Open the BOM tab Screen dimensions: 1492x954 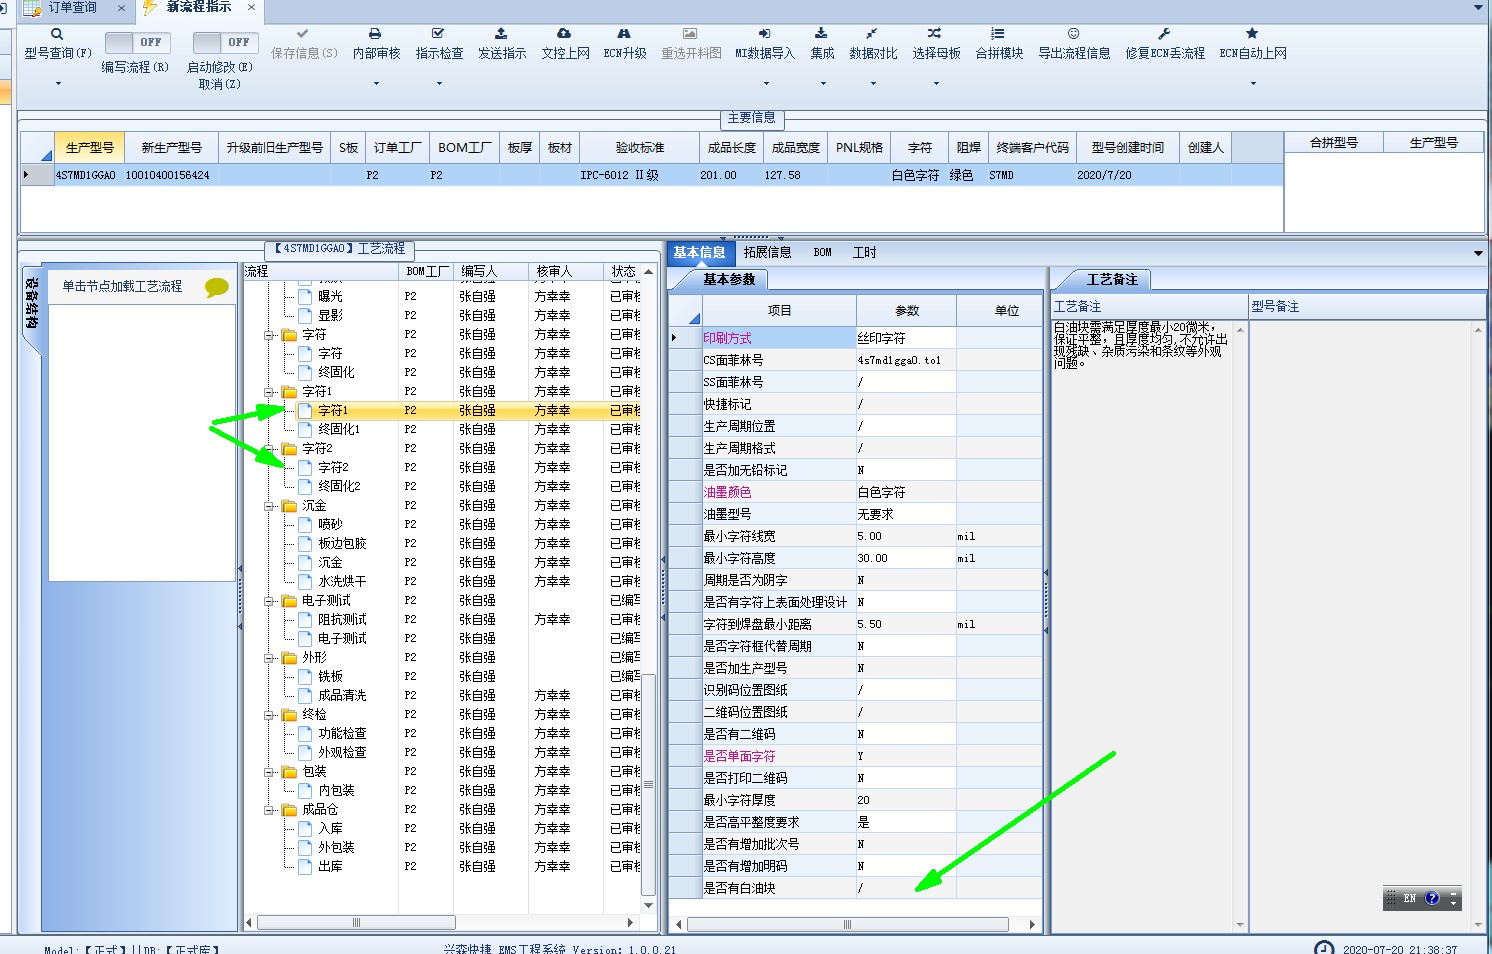[x=822, y=252]
